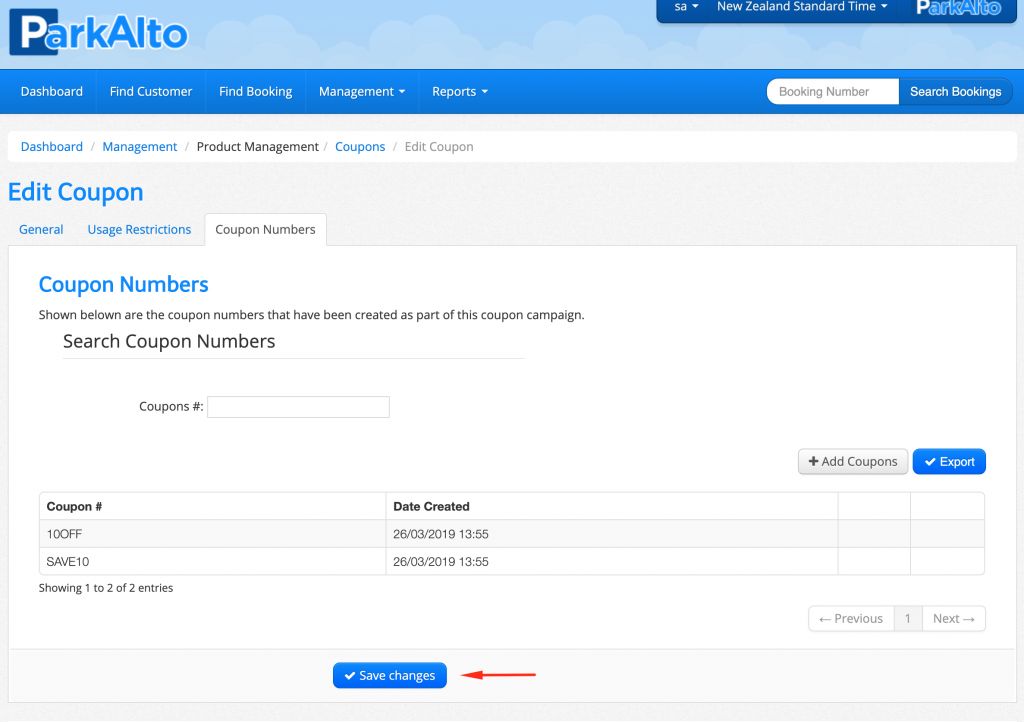Click the ParkAlto logo in header
The image size is (1024, 722).
coord(98,34)
